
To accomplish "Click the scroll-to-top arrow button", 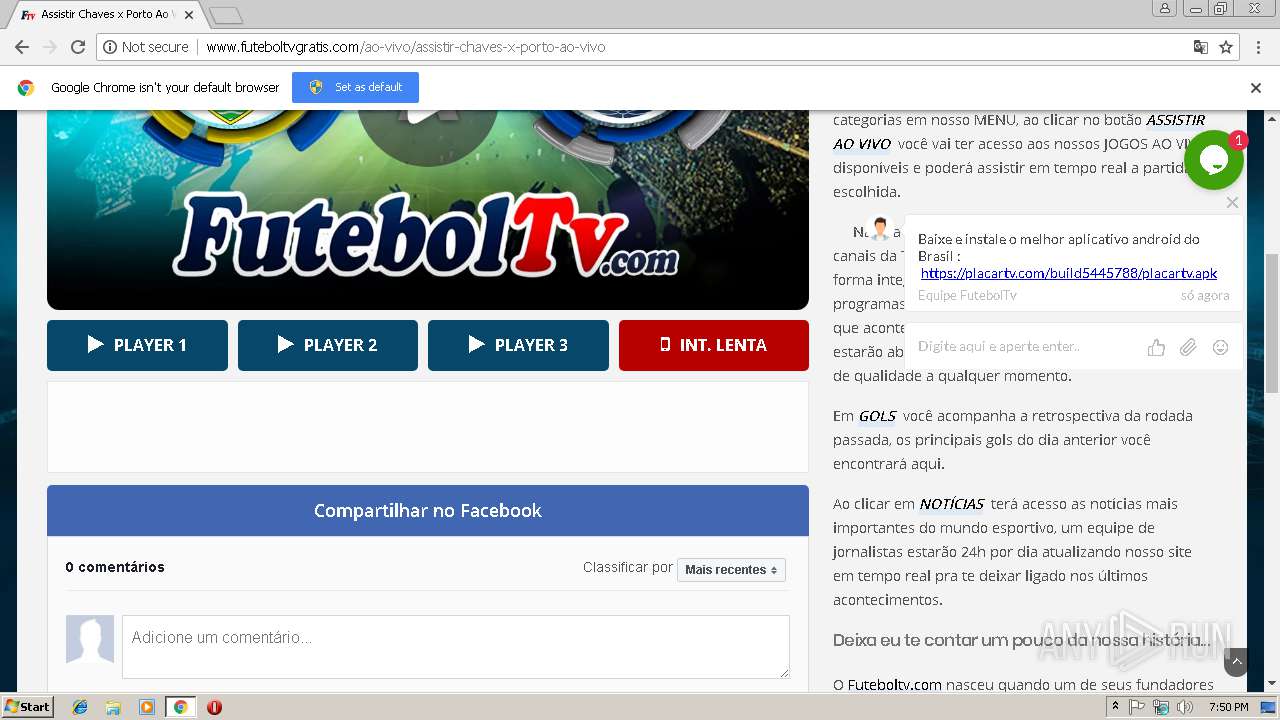I will (1236, 661).
